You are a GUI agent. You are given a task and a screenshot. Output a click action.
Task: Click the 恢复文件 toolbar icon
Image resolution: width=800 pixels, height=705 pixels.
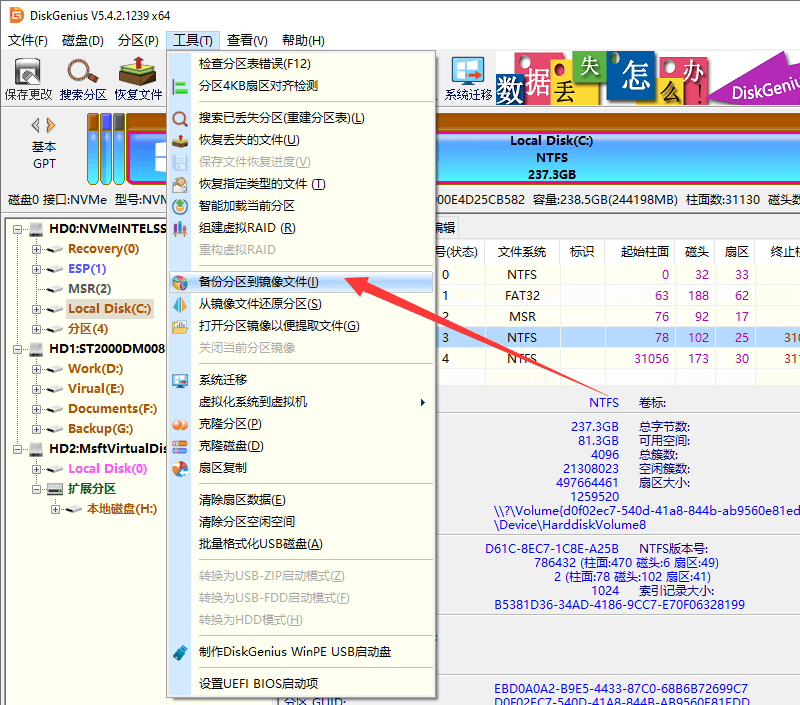[137, 72]
